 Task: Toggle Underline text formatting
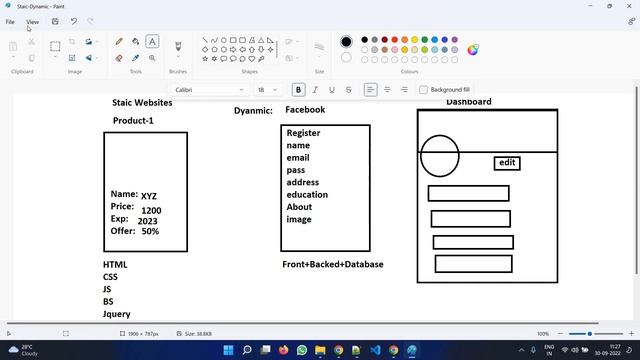[x=332, y=90]
